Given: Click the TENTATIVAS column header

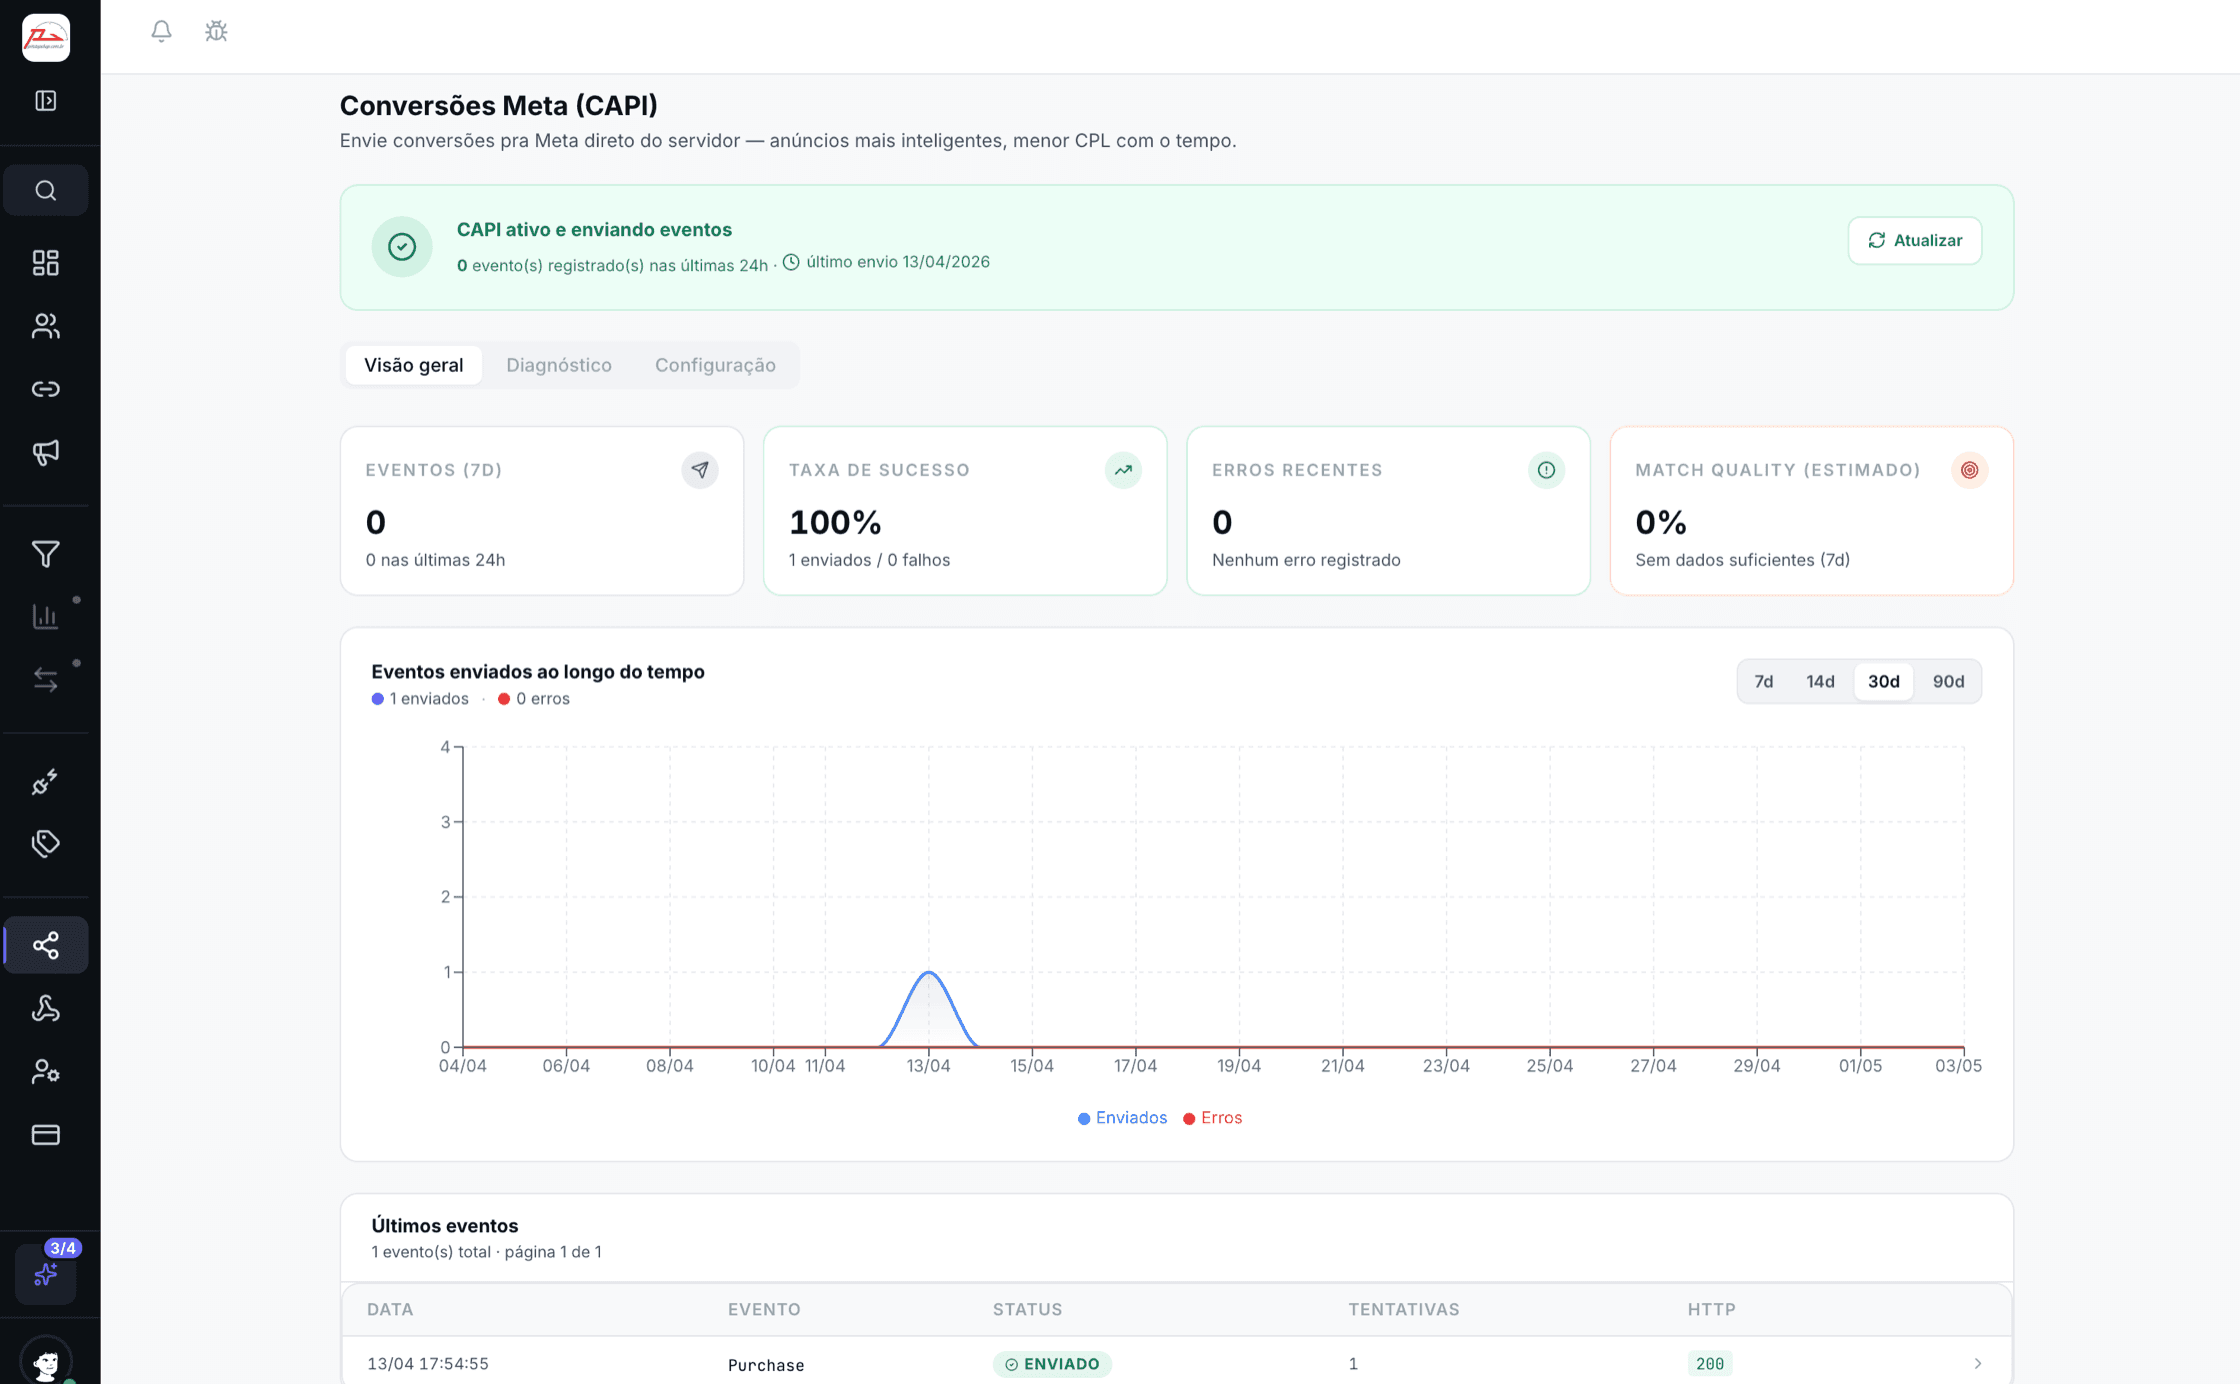Looking at the screenshot, I should [x=1403, y=1309].
